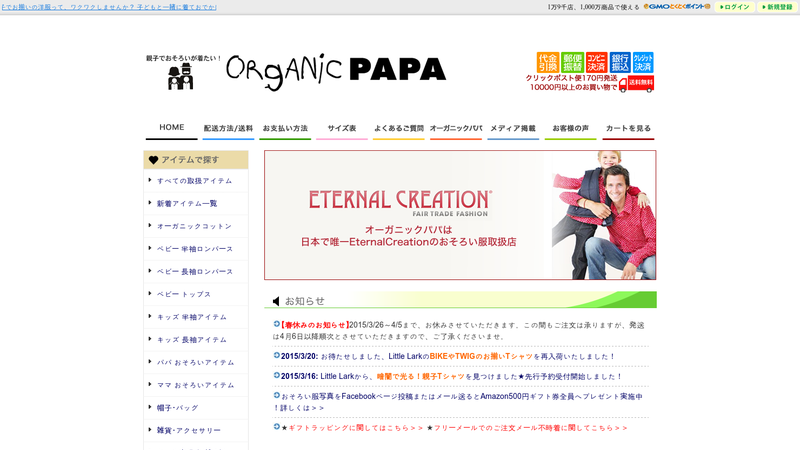Open the HOME tab
Screen dimensions: 800x450
(171, 128)
